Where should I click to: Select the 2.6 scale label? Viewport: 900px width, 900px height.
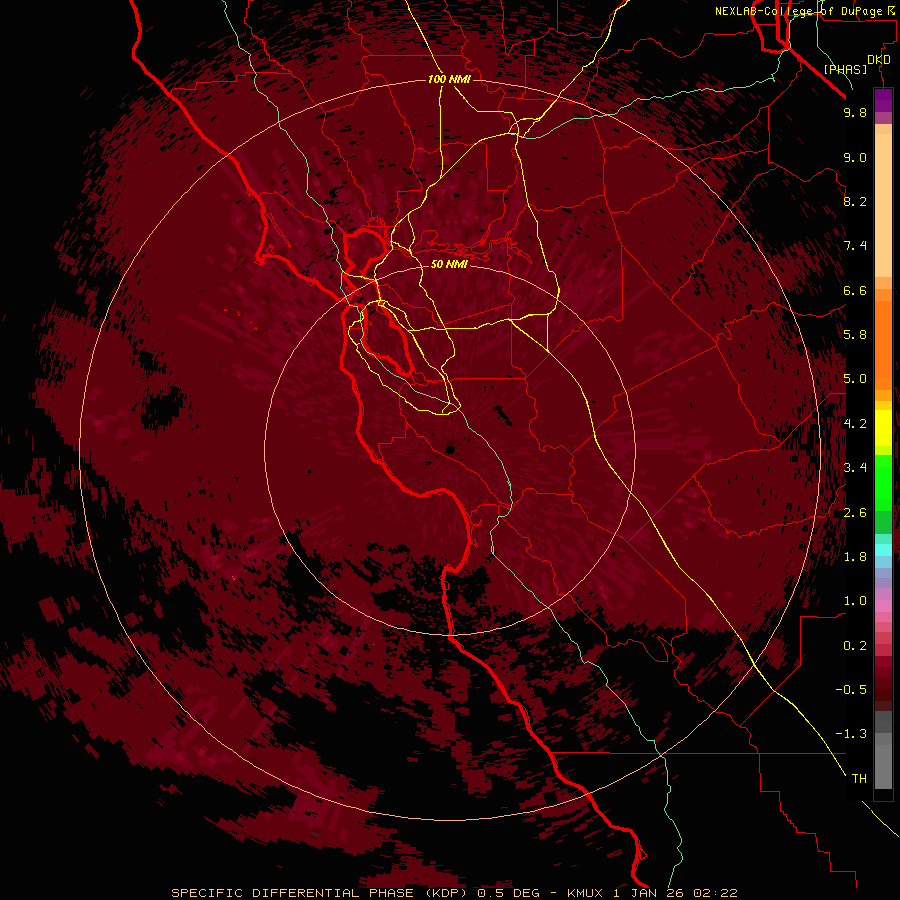pyautogui.click(x=855, y=513)
